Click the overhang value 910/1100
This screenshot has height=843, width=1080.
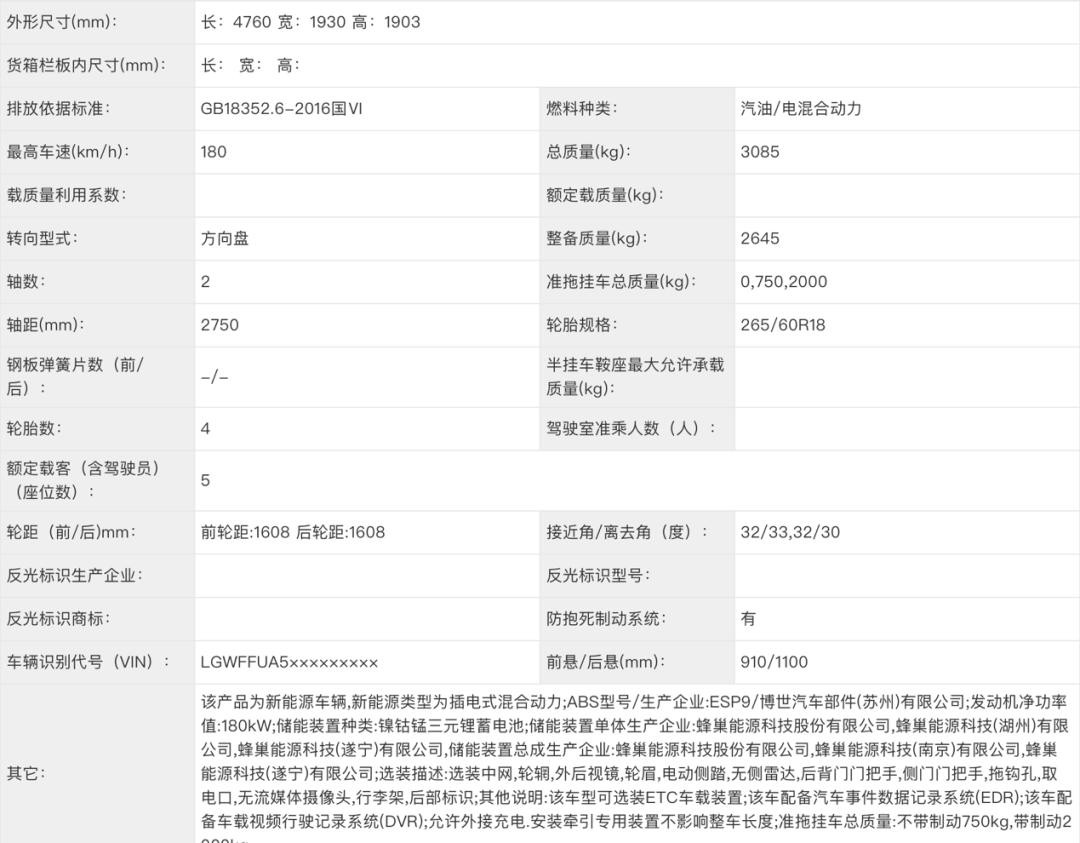point(774,662)
